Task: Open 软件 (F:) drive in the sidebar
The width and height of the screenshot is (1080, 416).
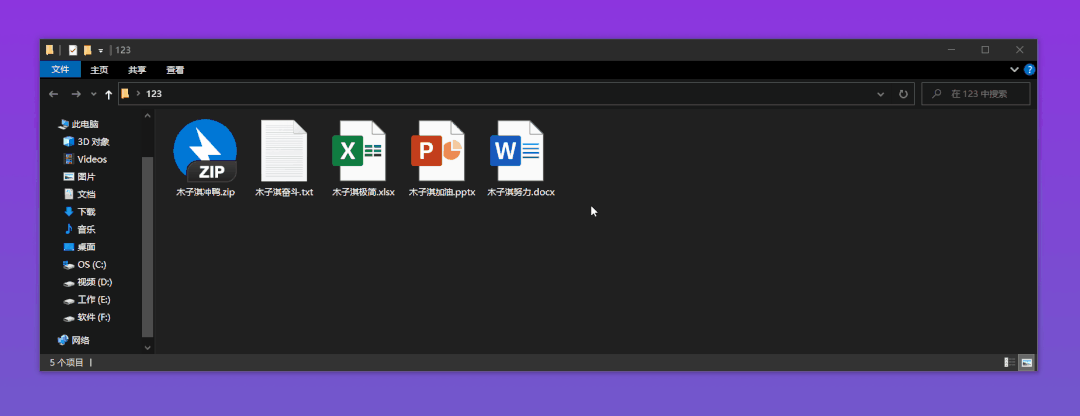Action: (87, 317)
